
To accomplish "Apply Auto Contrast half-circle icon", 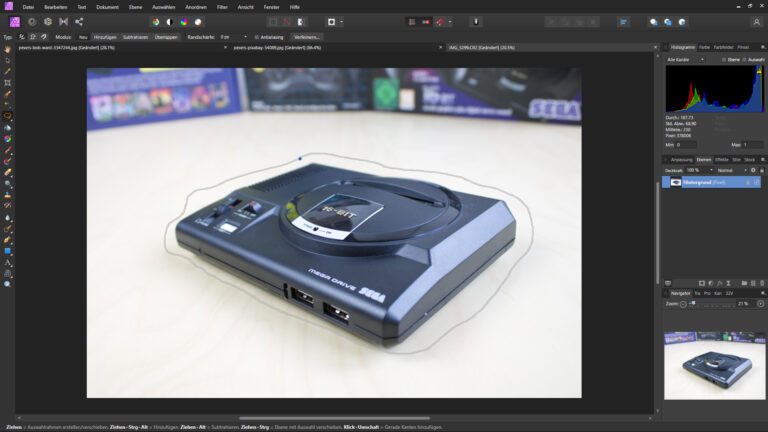I will coord(169,22).
